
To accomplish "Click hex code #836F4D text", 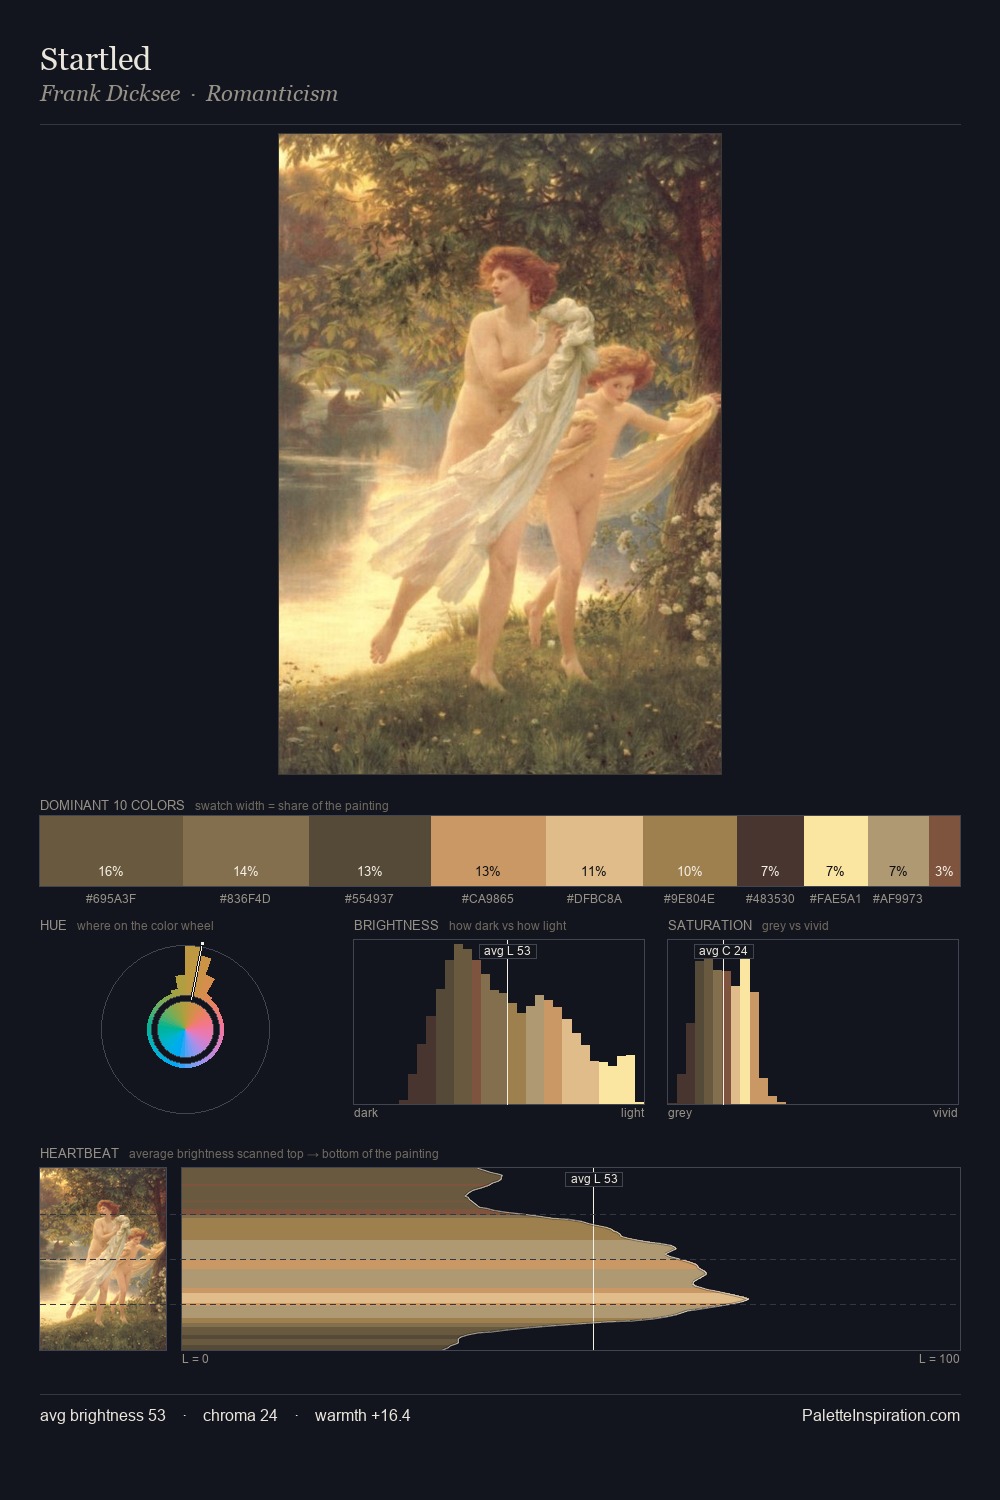I will pyautogui.click(x=245, y=898).
